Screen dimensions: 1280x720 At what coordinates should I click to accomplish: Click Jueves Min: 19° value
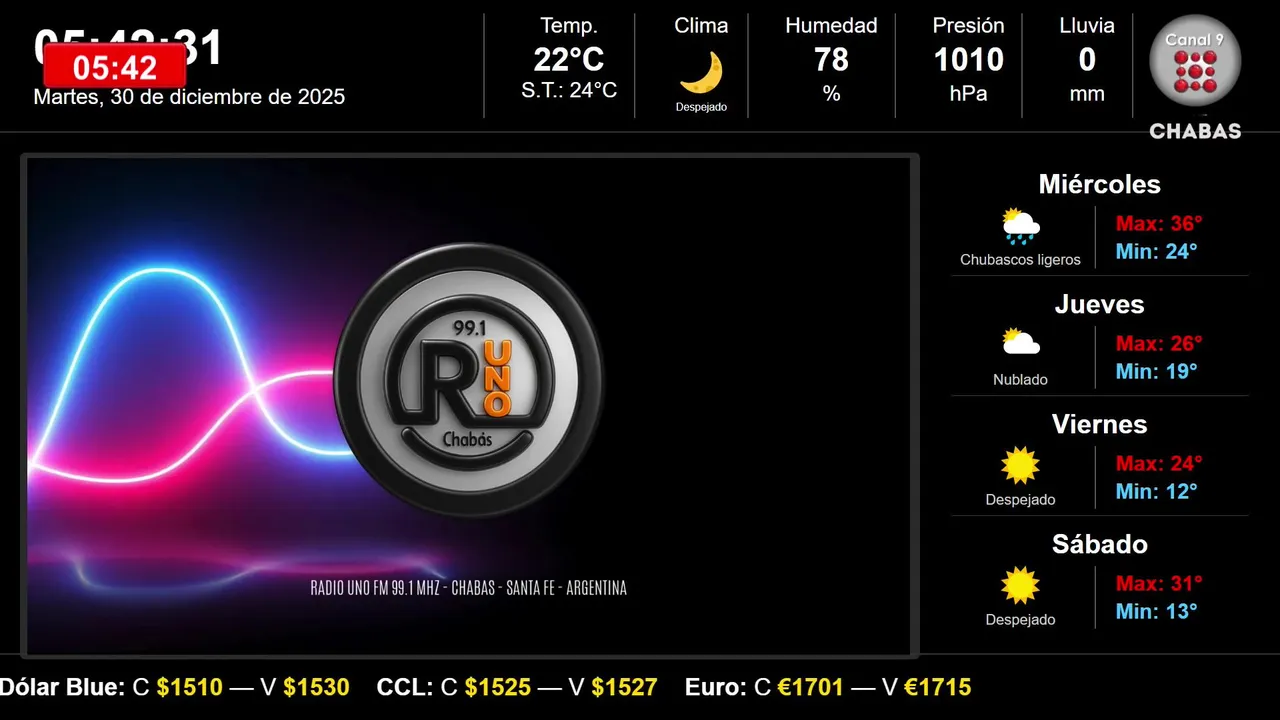(x=1156, y=372)
